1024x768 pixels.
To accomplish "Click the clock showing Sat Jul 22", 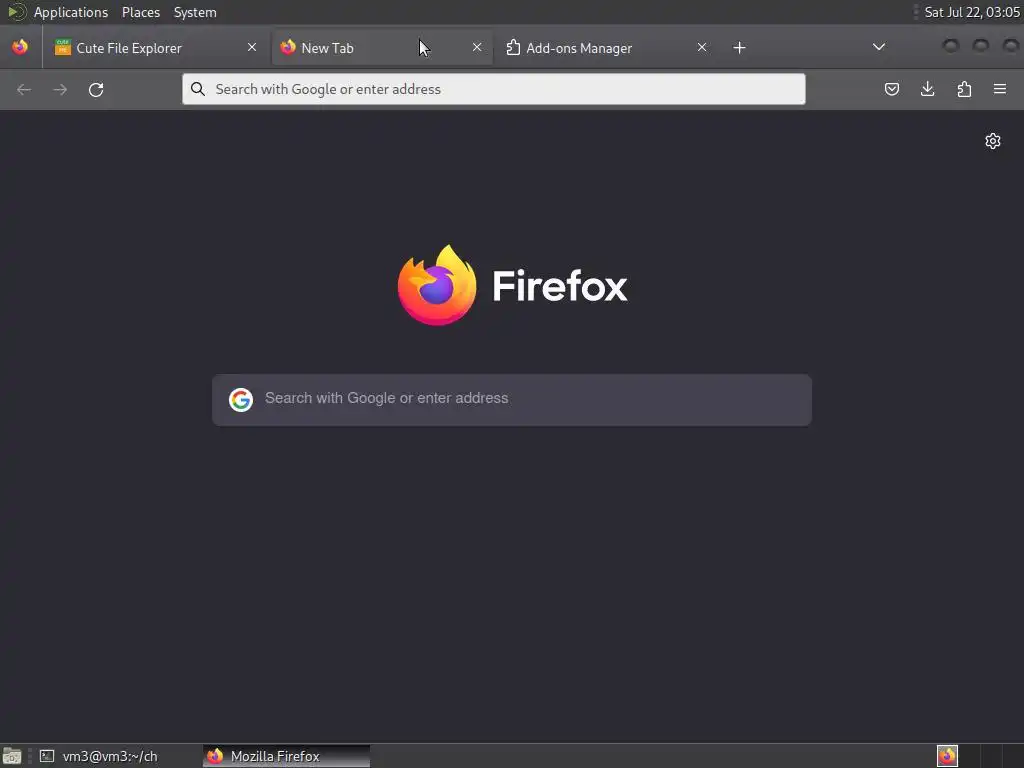I will pyautogui.click(x=972, y=12).
